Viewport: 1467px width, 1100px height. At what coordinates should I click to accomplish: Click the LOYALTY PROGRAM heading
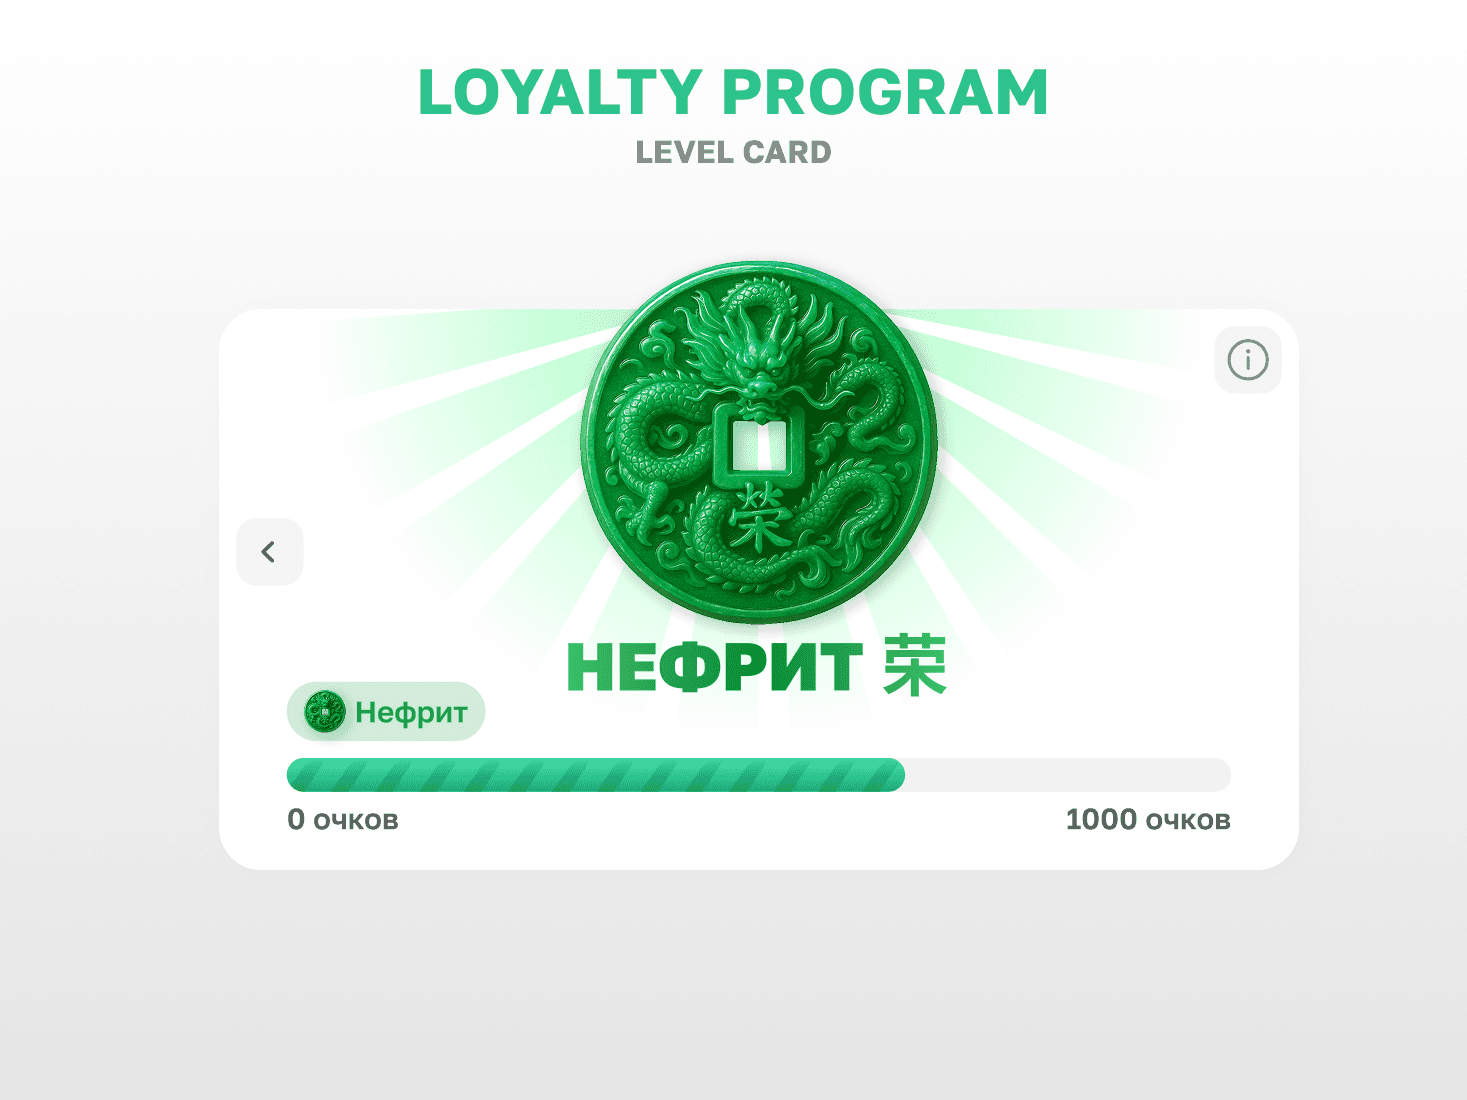[733, 93]
